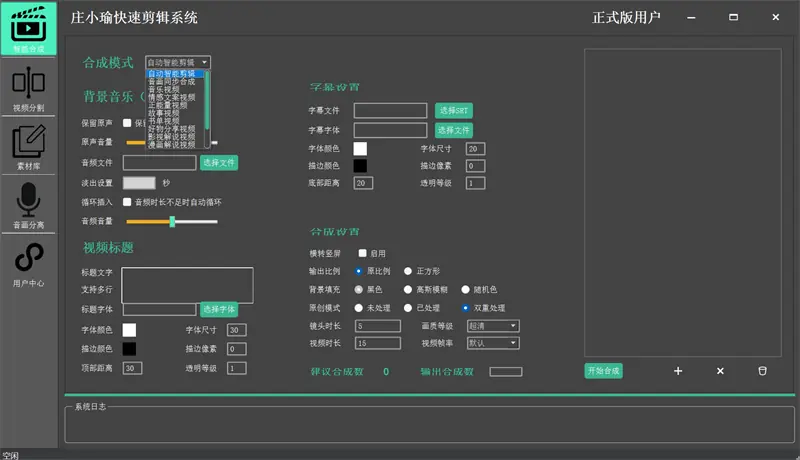Open the 音画分离 microphone tool

[29, 205]
